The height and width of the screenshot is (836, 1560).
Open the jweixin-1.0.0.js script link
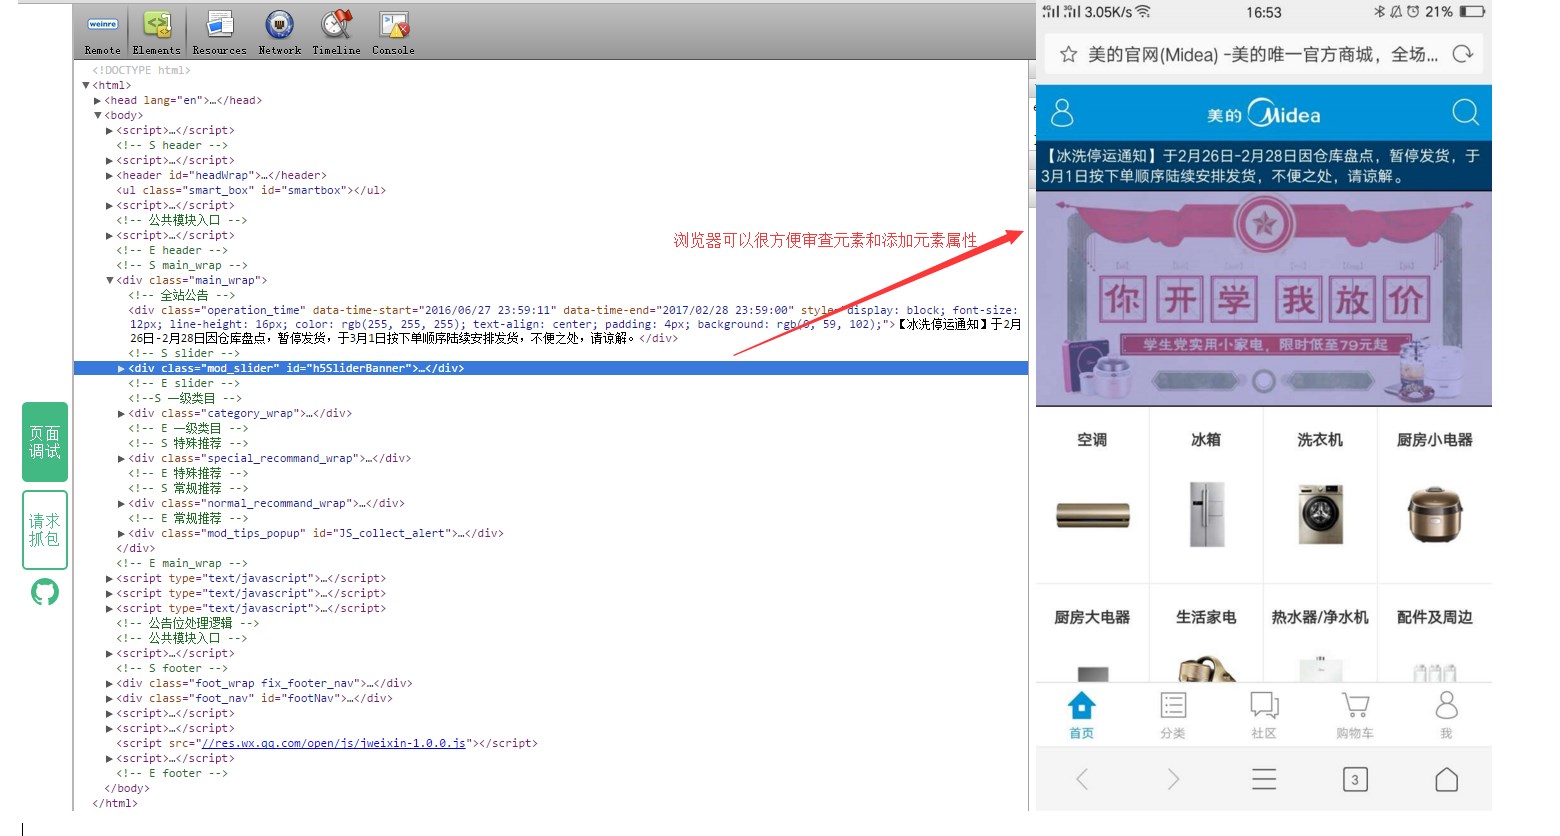coord(334,744)
